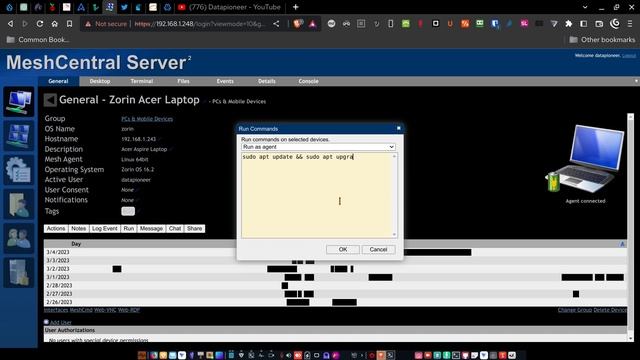Open the My Account sidebar icon
The height and width of the screenshot is (360, 640).
pos(19,136)
